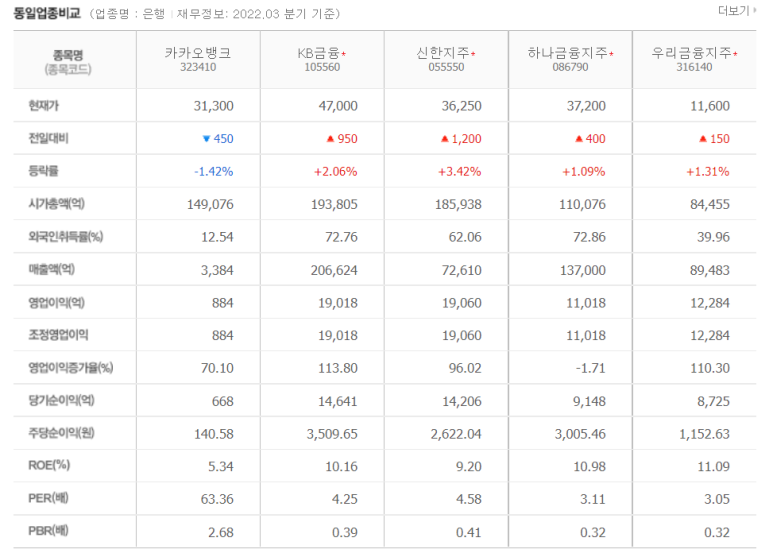This screenshot has width=773, height=557.
Task: Open the 신한지주 stock link
Action: tap(442, 53)
